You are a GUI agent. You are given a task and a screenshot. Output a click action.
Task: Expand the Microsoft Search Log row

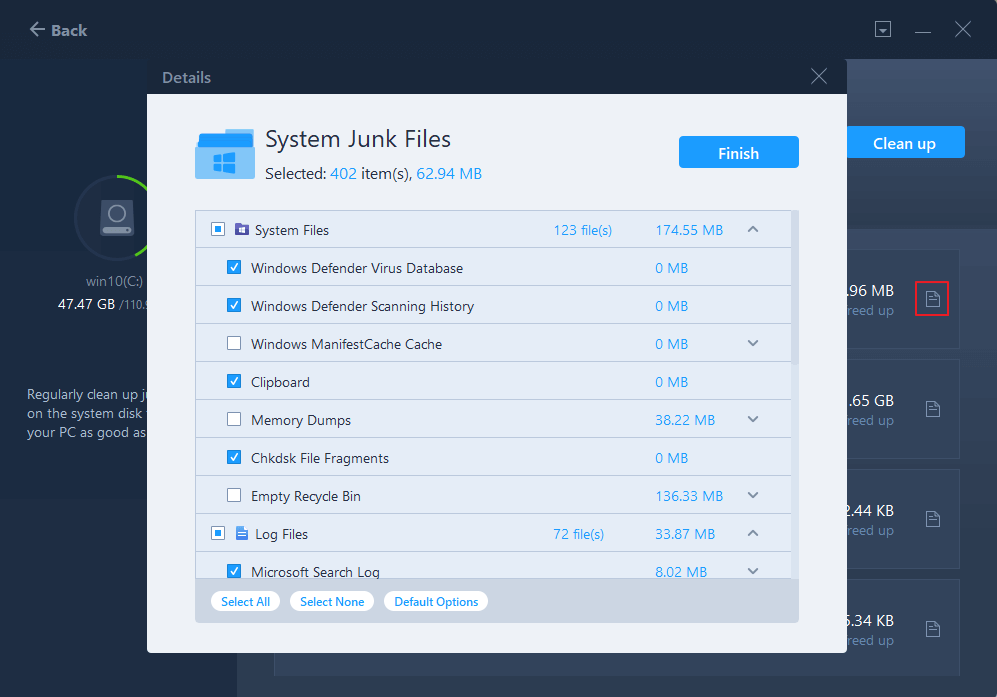753,571
